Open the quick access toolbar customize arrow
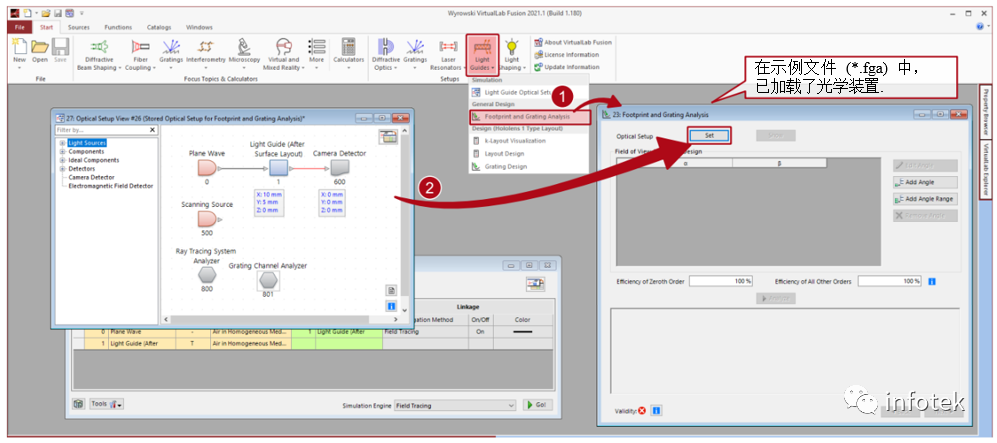Viewport: 997px width, 443px height. tap(81, 13)
